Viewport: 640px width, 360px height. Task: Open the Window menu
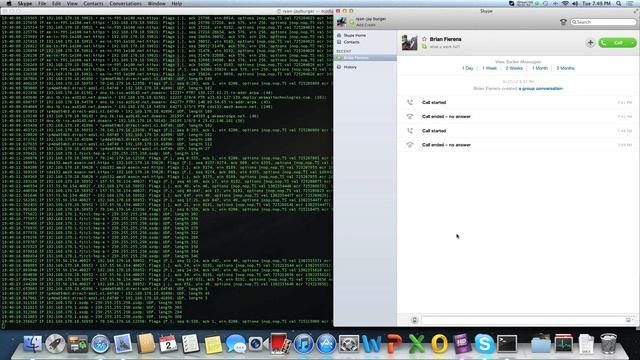coord(156,3)
